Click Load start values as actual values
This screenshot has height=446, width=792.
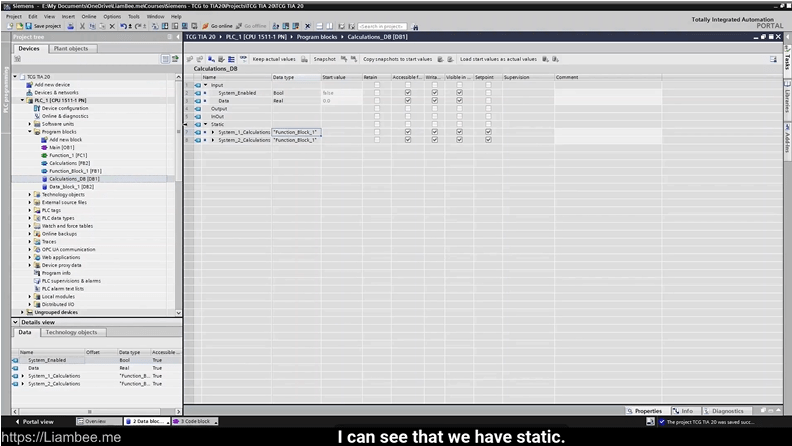tap(497, 59)
